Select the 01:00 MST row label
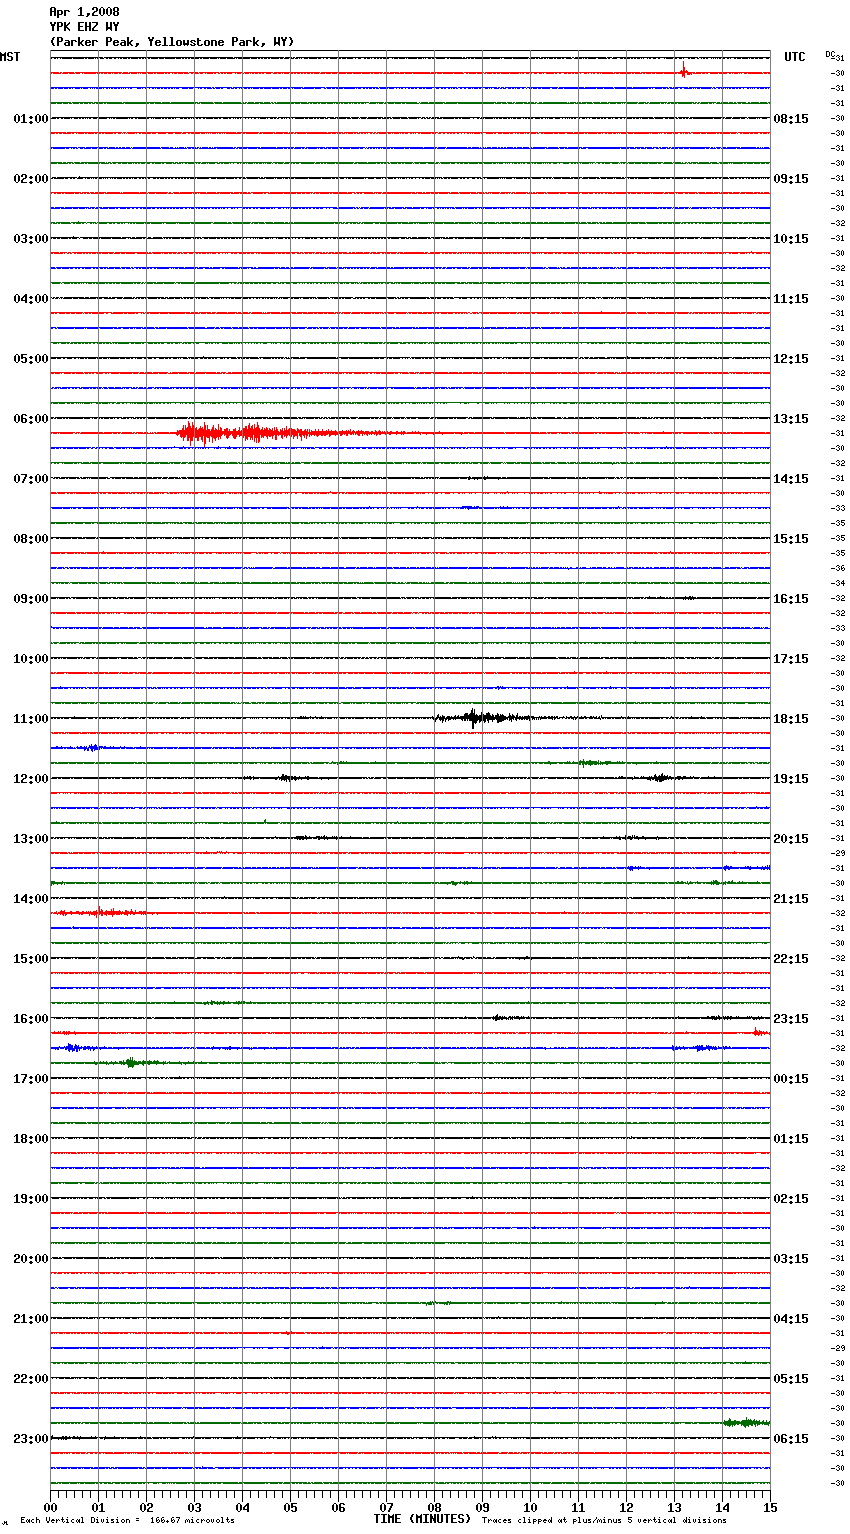The height and width of the screenshot is (1534, 850). (x=31, y=119)
